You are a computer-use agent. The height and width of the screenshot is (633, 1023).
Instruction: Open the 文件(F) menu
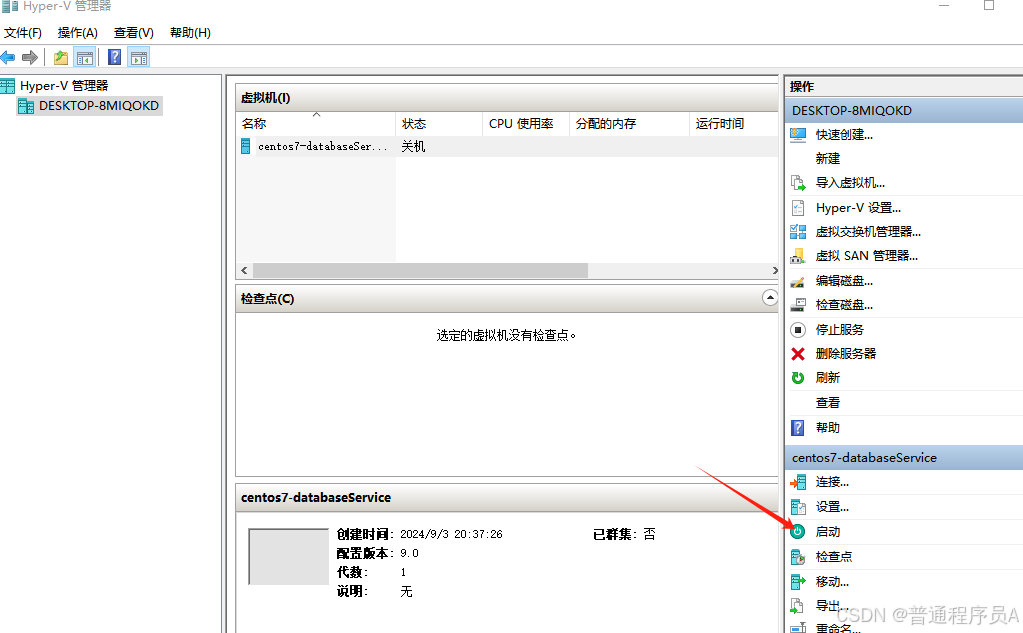[23, 33]
